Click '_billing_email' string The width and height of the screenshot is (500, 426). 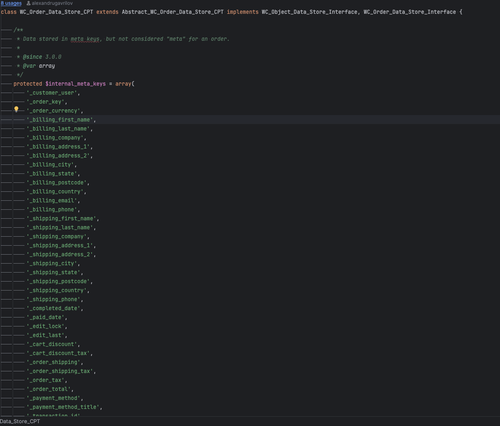52,201
